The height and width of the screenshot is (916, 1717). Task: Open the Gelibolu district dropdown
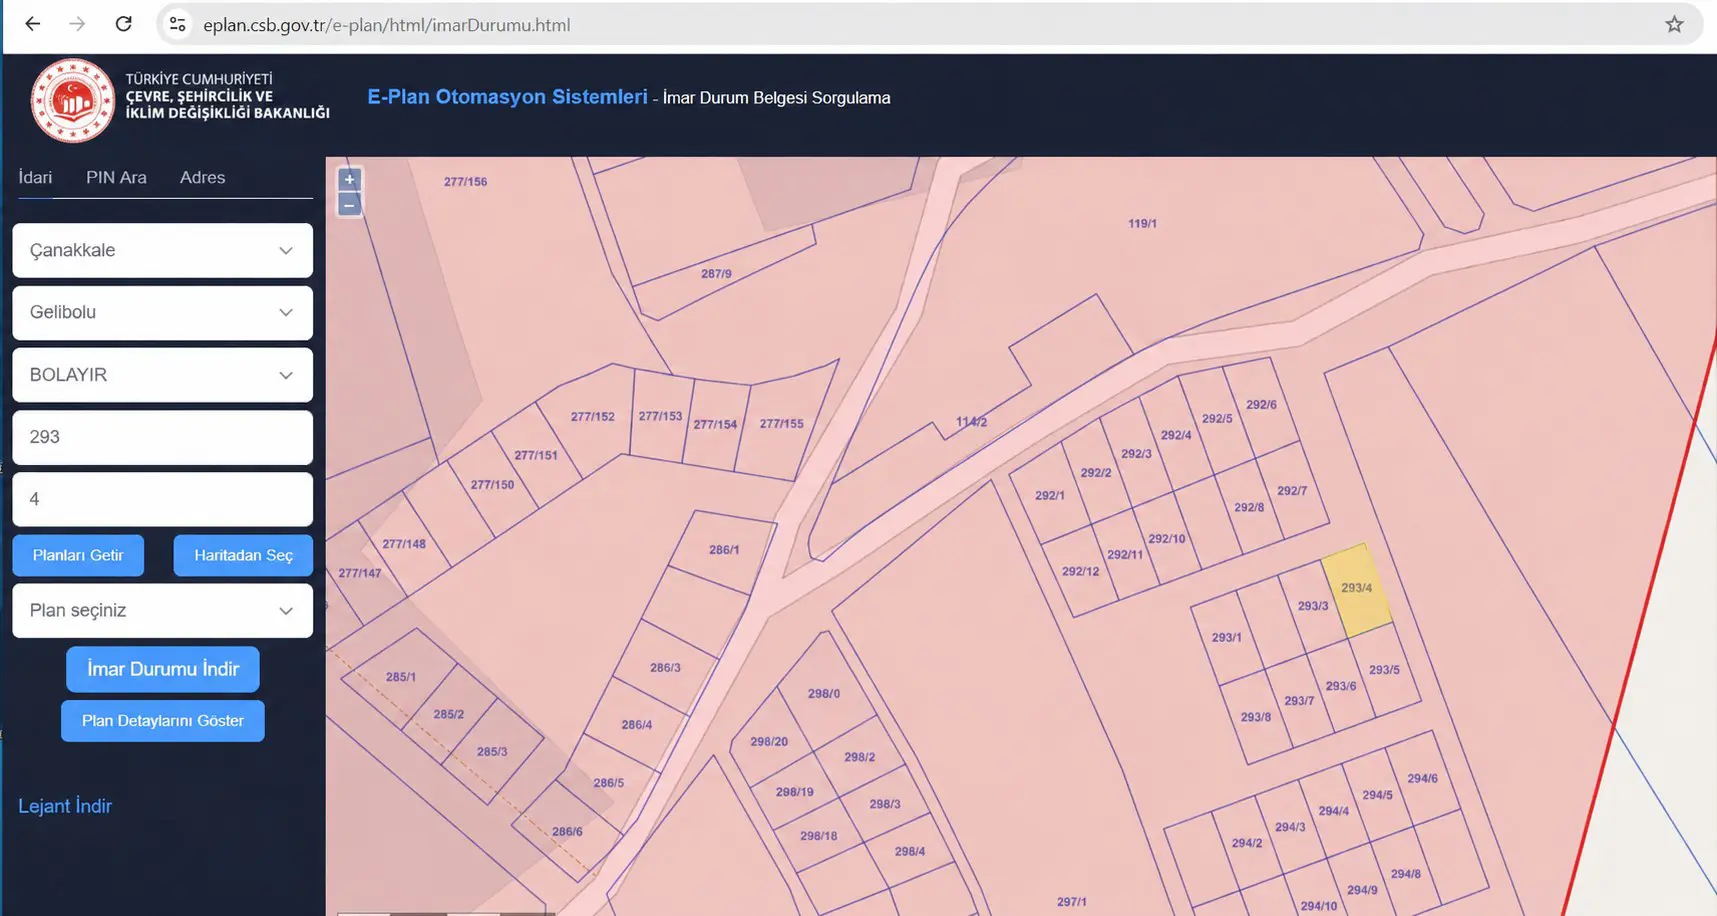[x=162, y=312]
